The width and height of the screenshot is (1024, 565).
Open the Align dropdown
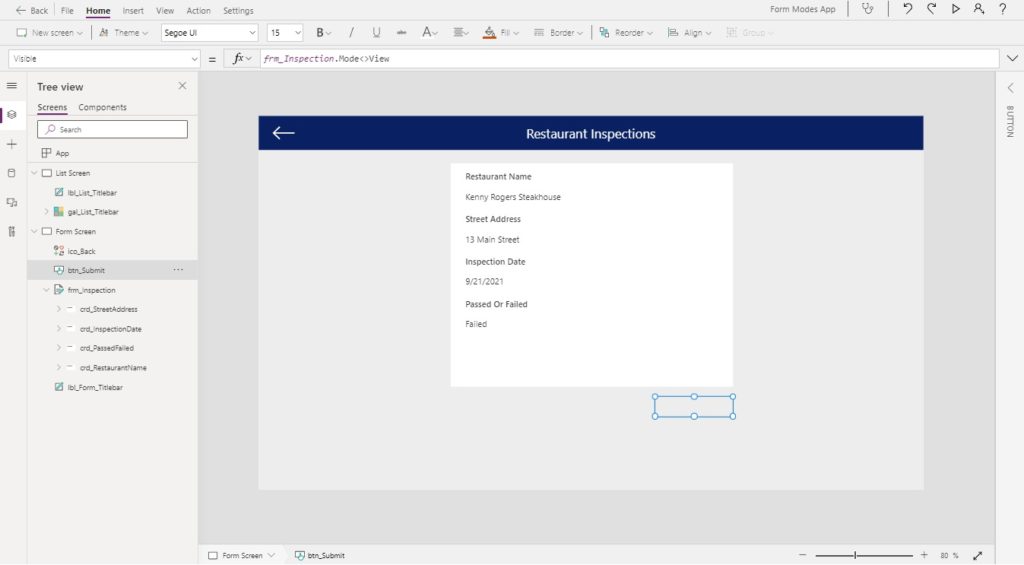point(689,33)
